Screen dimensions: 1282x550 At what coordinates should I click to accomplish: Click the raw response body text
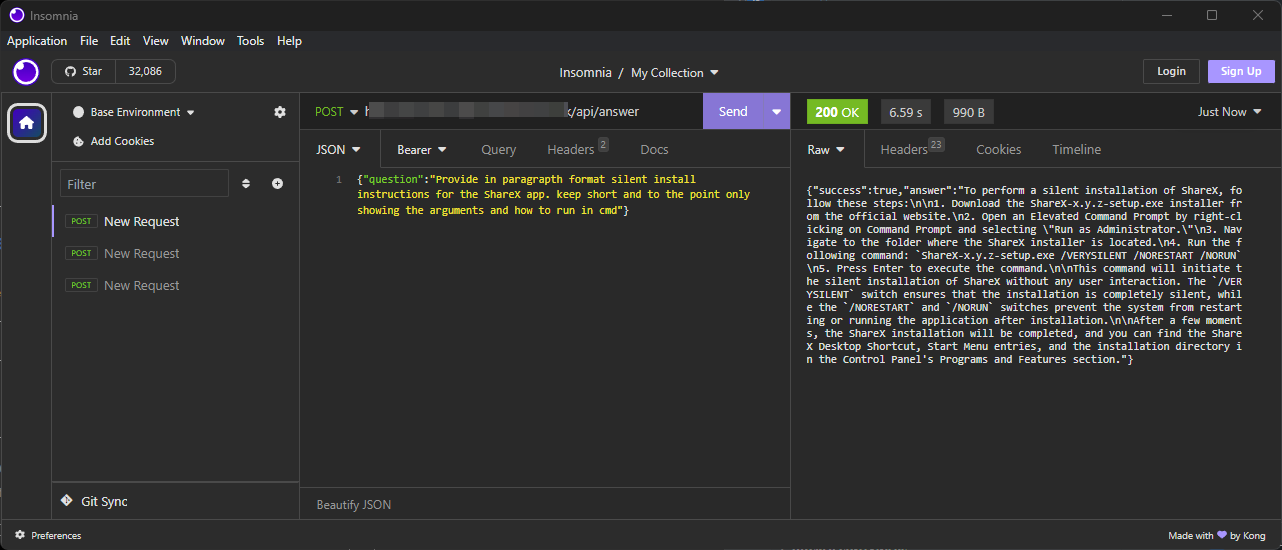pyautogui.click(x=1024, y=274)
